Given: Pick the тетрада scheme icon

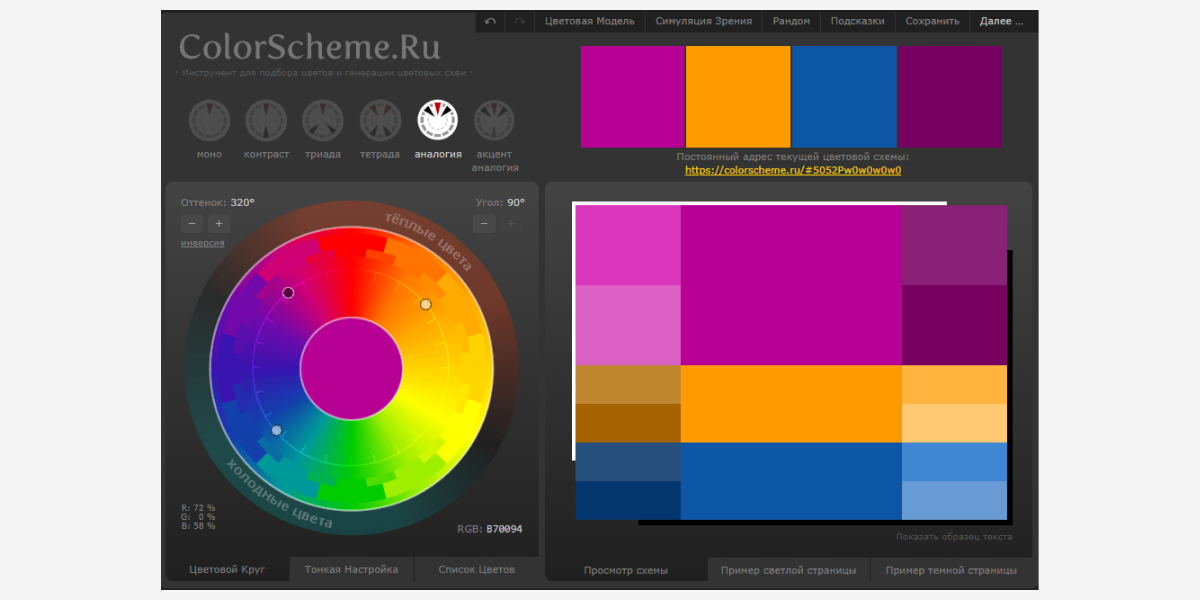Looking at the screenshot, I should 380,121.
